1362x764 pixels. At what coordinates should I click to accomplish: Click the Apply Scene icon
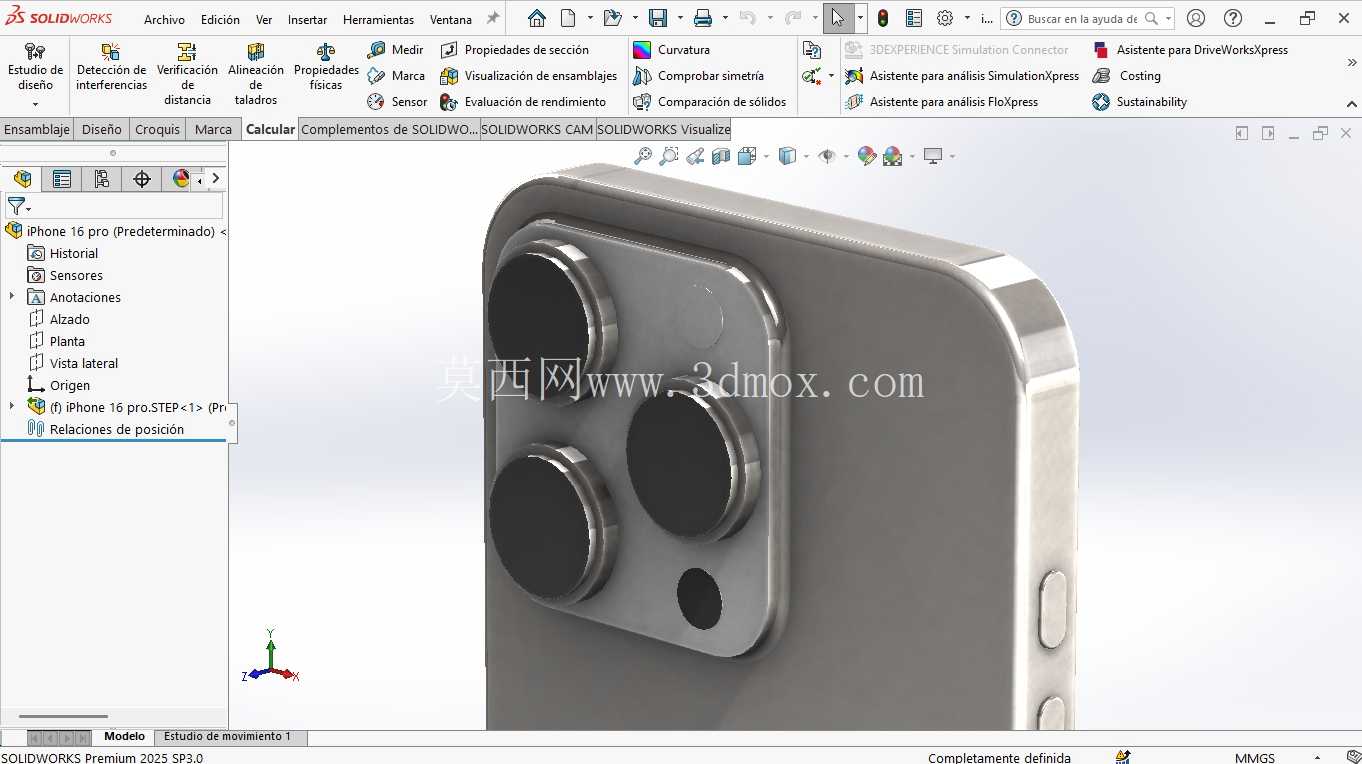pyautogui.click(x=892, y=156)
